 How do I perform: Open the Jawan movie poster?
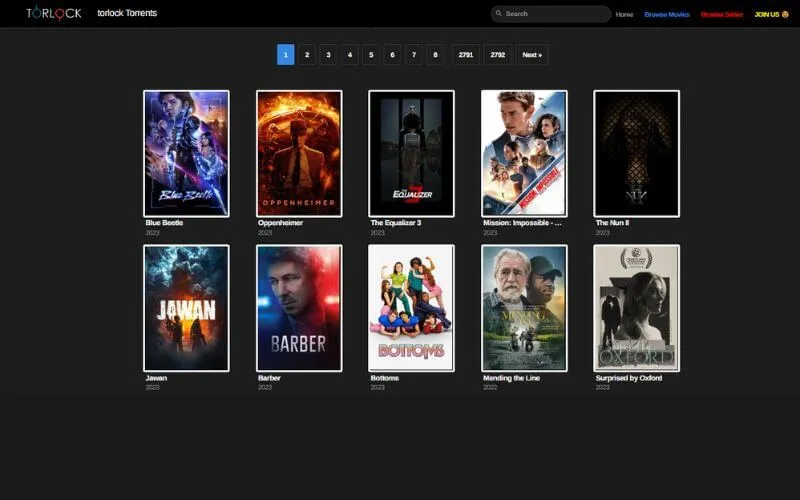click(x=186, y=308)
